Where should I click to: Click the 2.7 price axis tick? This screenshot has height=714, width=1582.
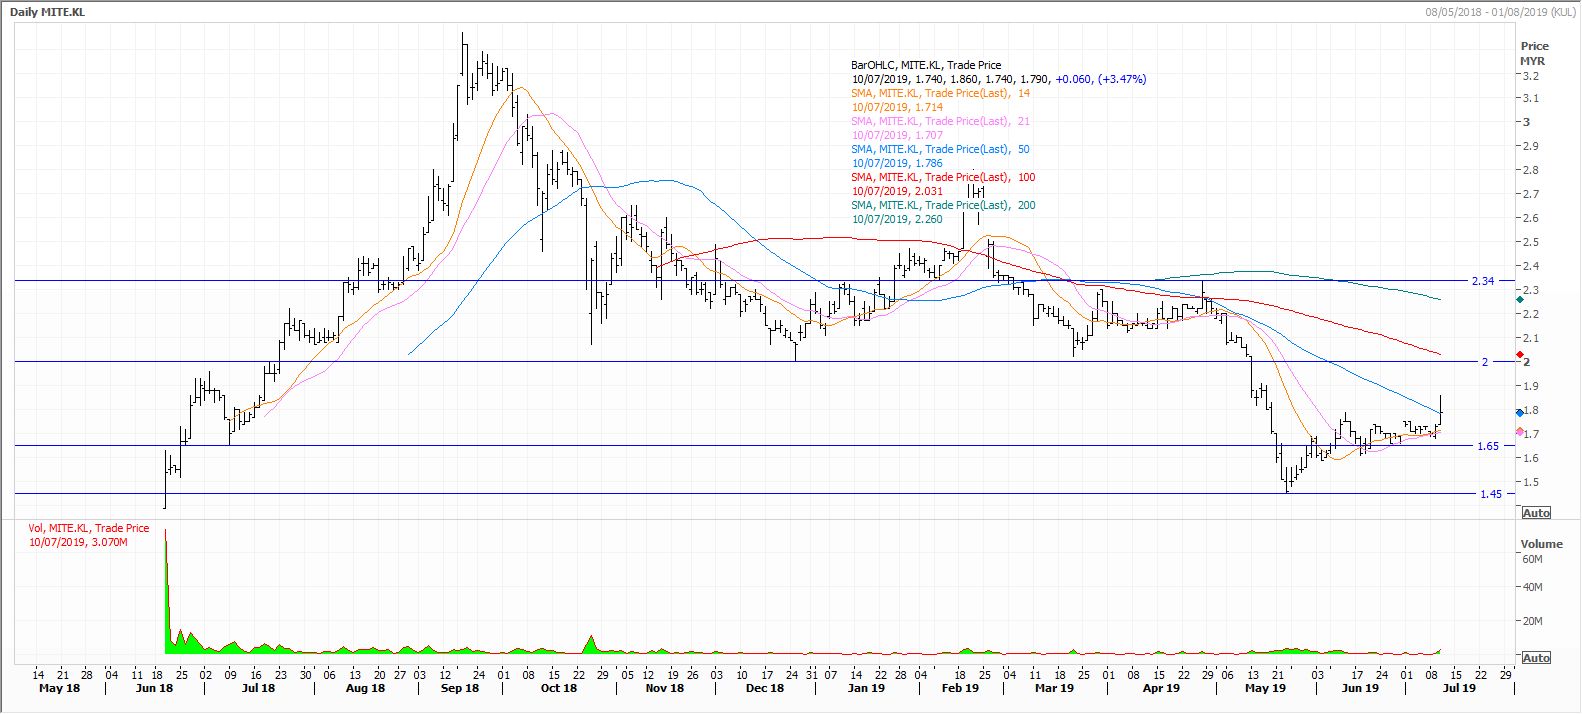1530,194
